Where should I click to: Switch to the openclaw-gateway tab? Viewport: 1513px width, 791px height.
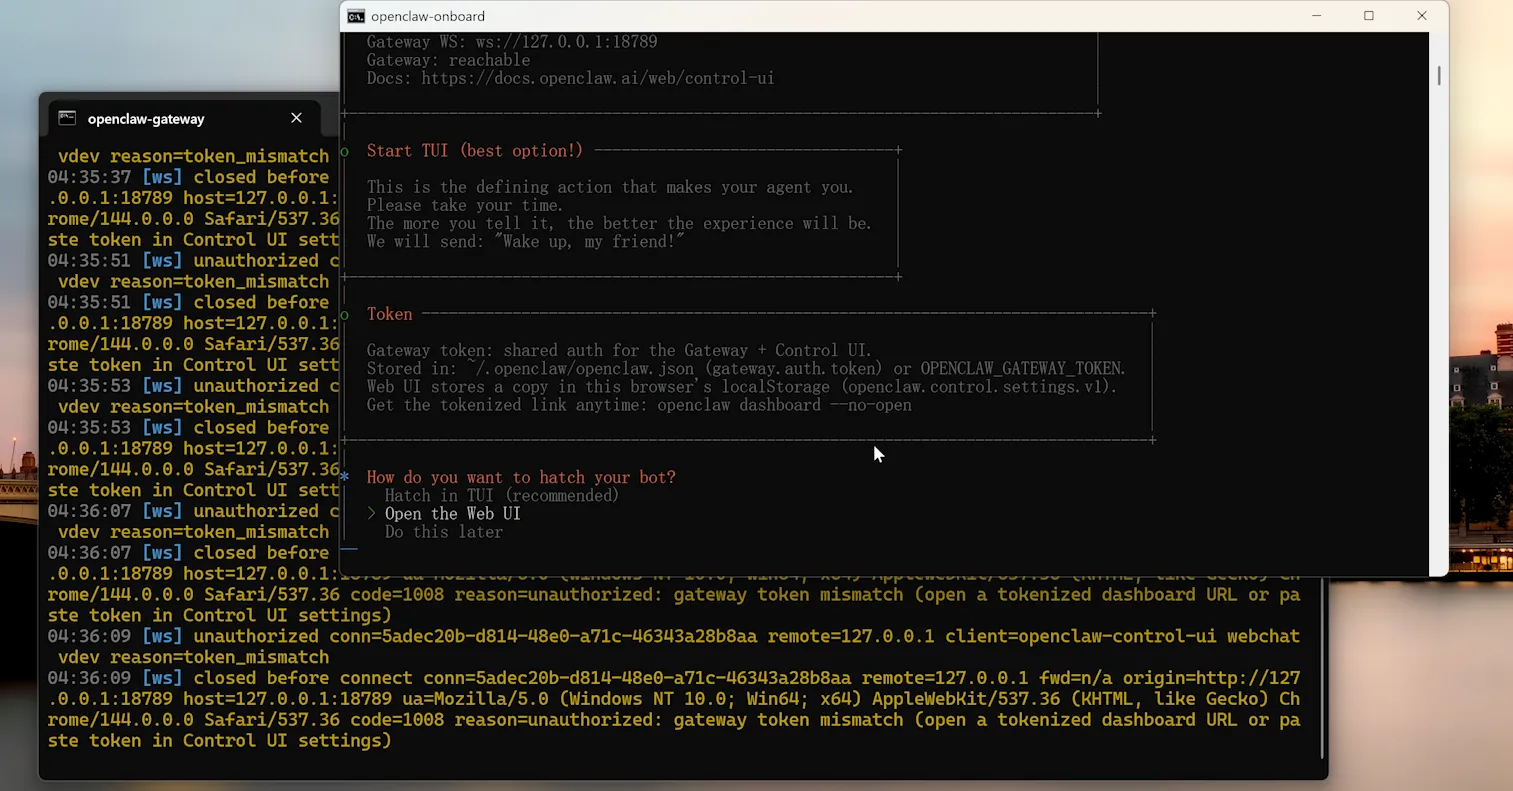[146, 119]
